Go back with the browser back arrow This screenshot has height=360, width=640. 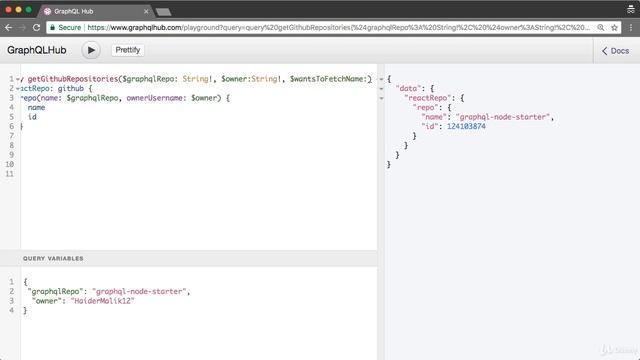click(9, 27)
